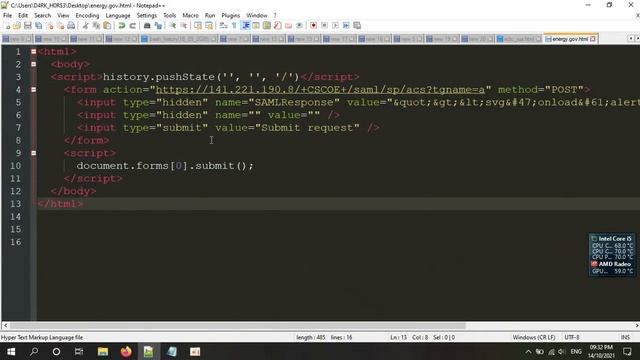
Task: Collapse the script block at line 9
Action: click(x=33, y=153)
